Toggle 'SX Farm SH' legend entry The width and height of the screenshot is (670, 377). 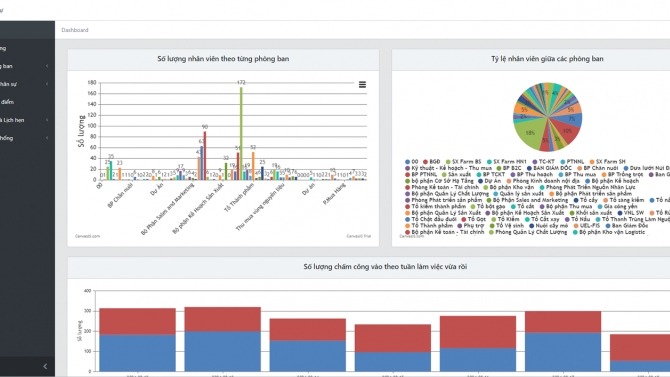click(x=607, y=162)
